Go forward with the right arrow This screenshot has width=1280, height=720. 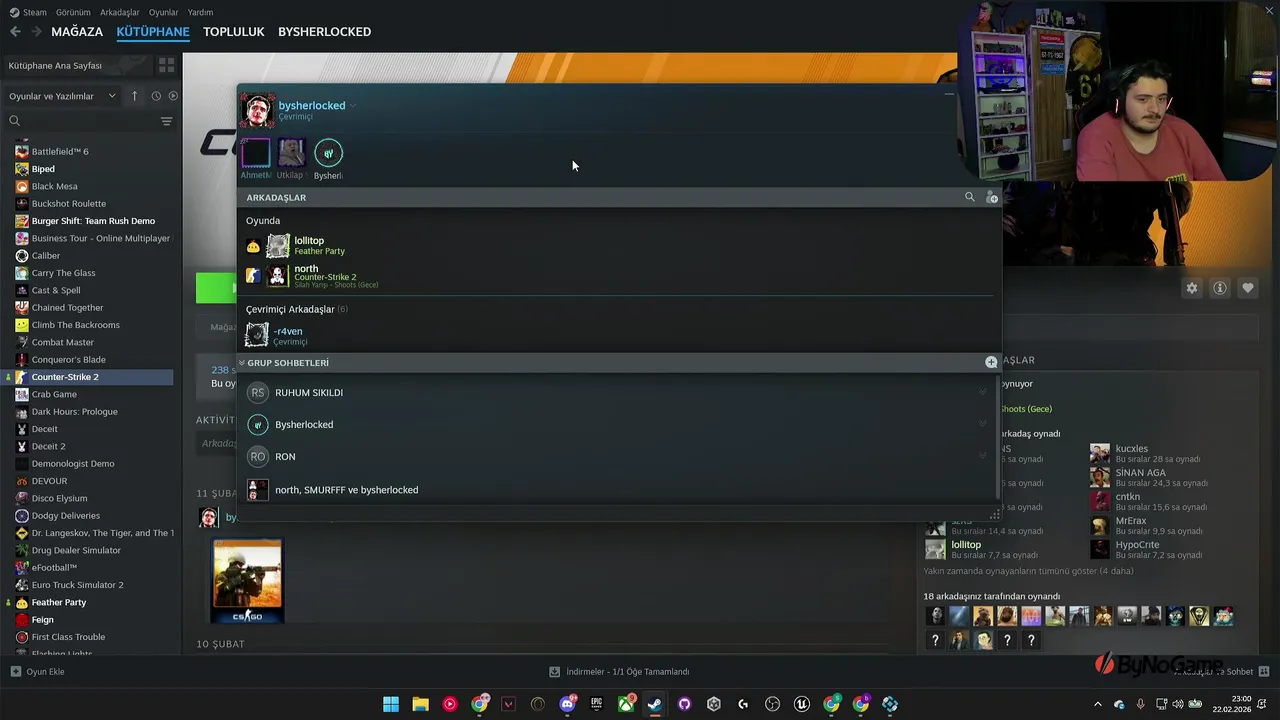(x=36, y=32)
